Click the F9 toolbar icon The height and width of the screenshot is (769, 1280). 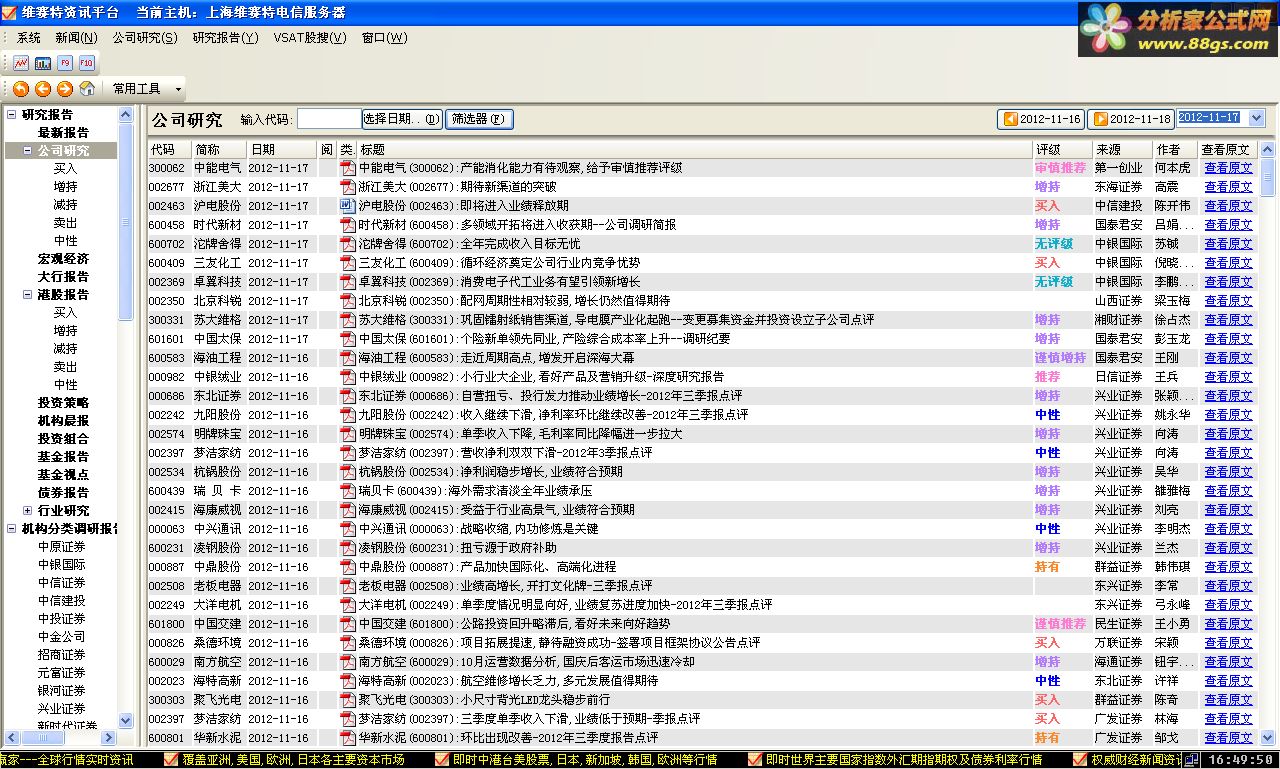point(65,63)
